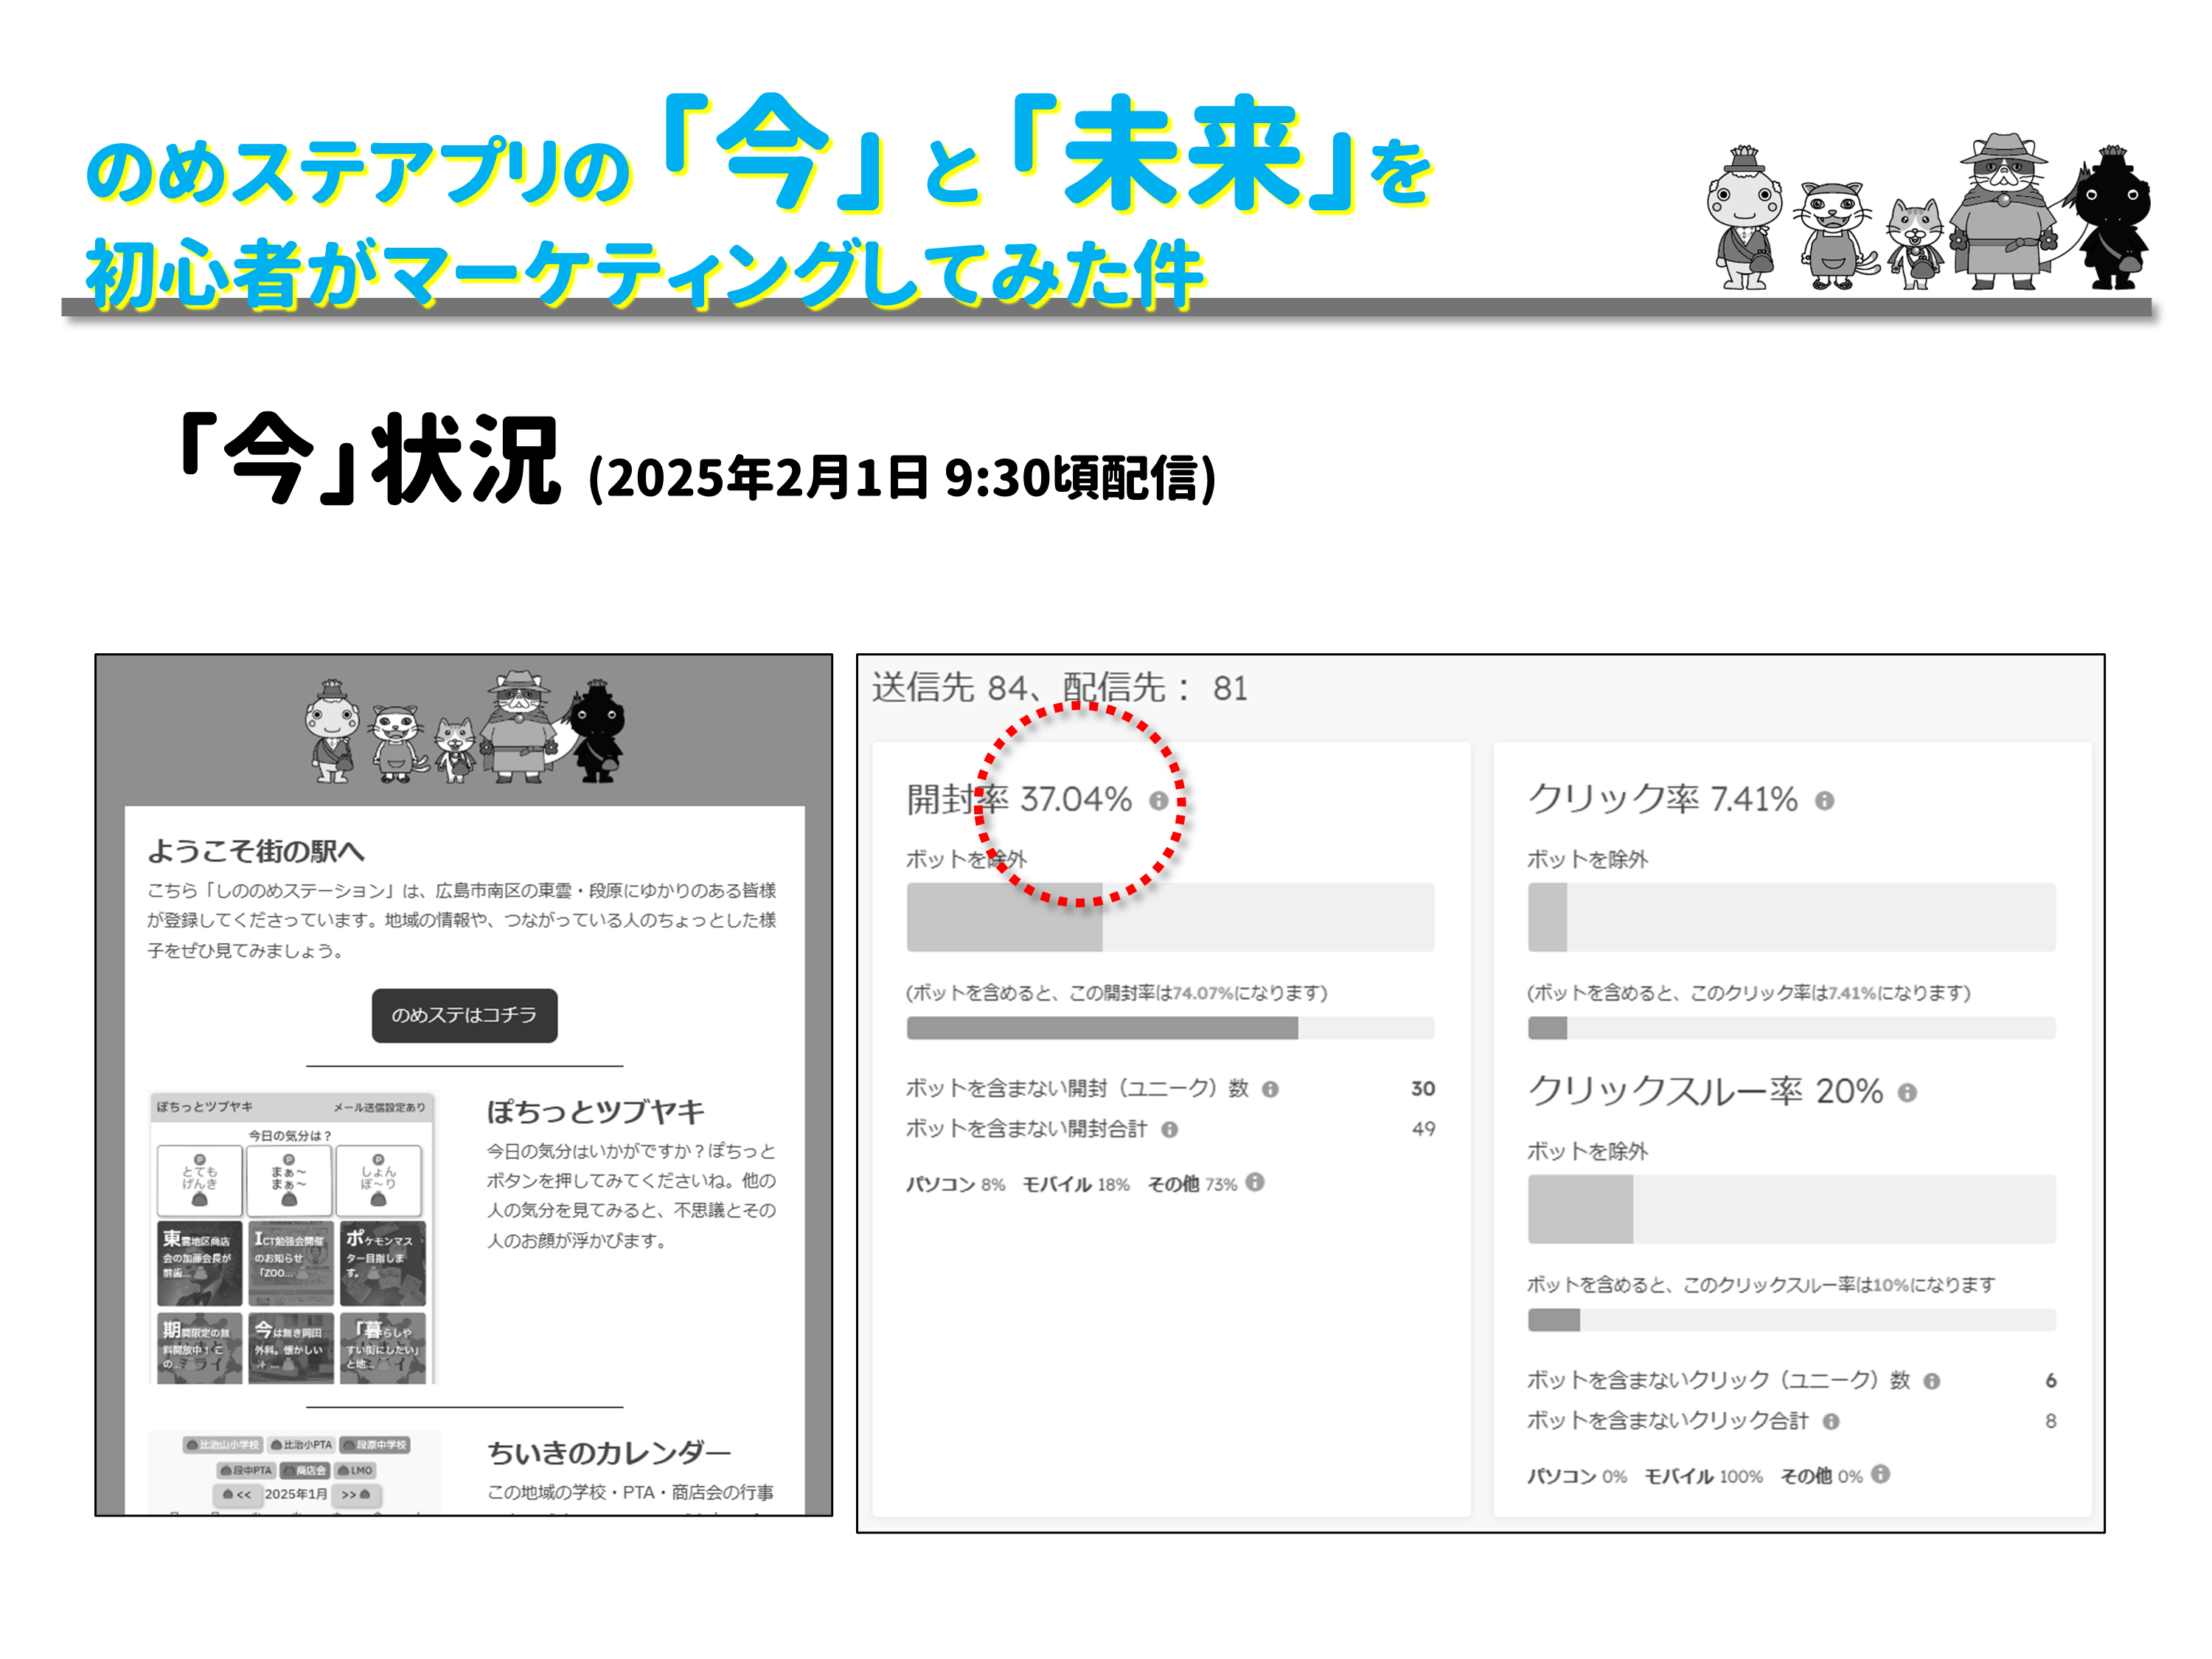Click the 7.41% bot-included click rate bar
This screenshot has height=1659, width=2212.
coord(1791,1028)
